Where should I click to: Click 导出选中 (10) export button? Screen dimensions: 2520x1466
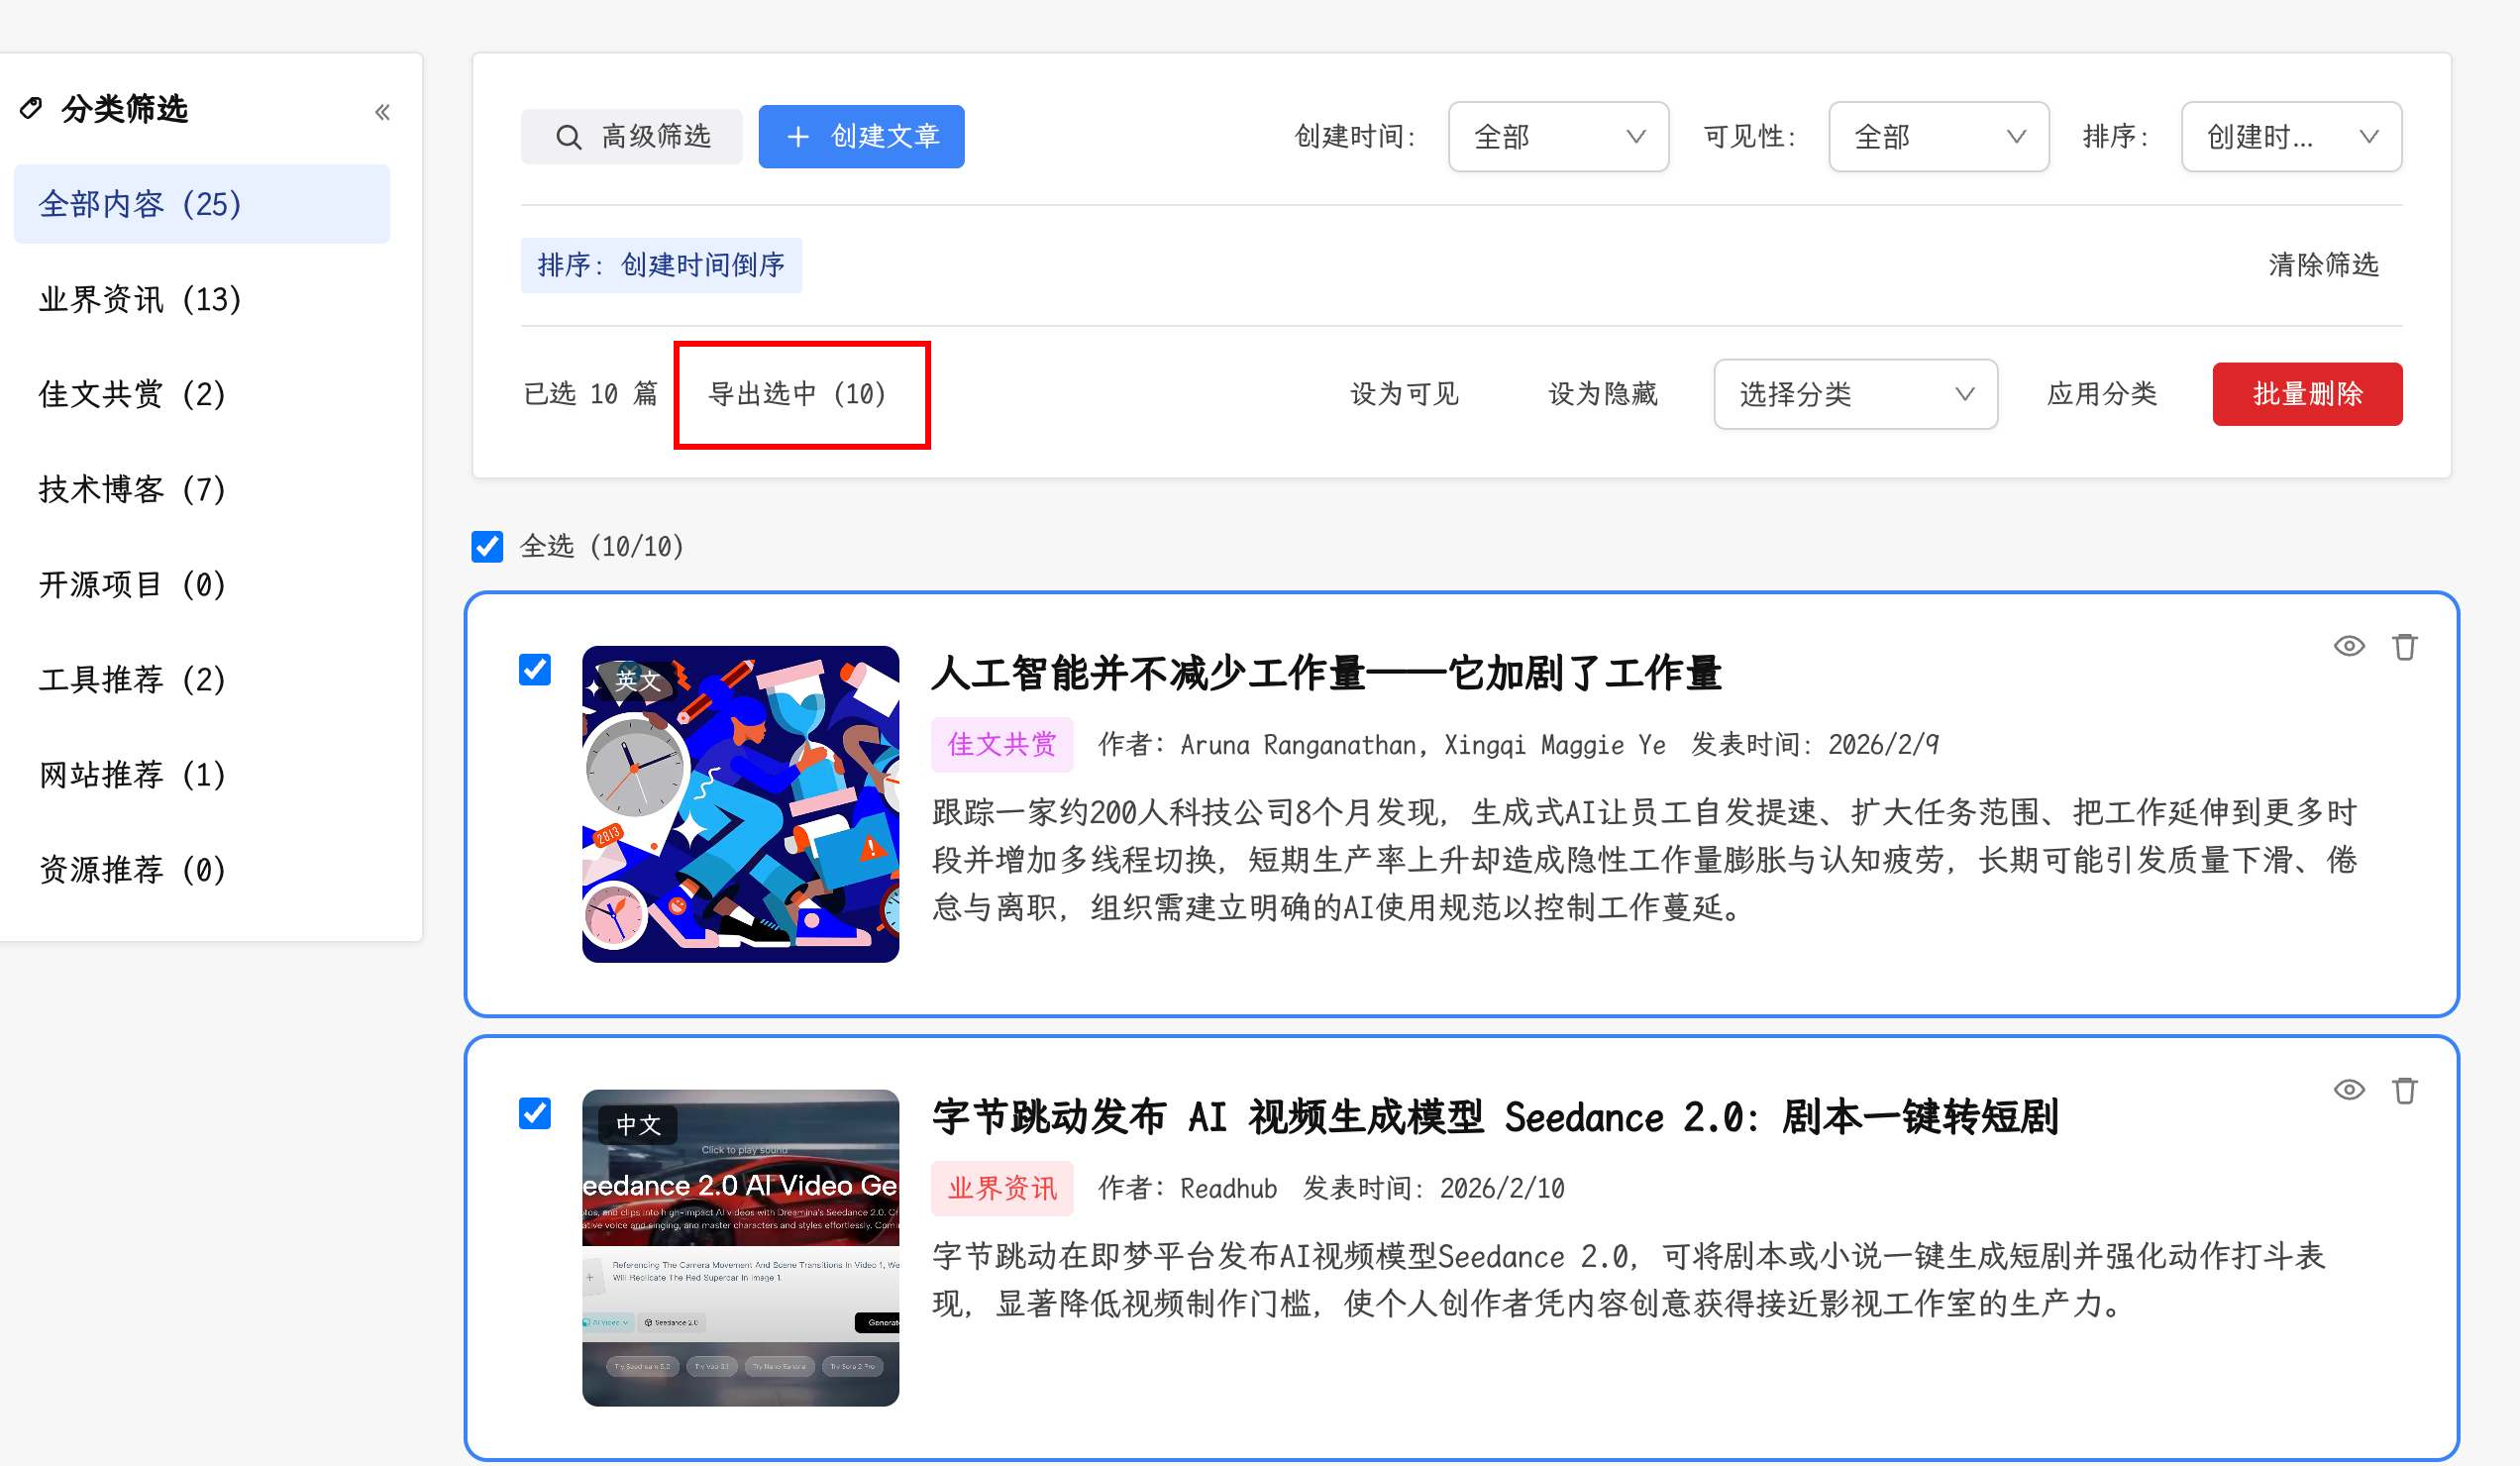click(797, 394)
